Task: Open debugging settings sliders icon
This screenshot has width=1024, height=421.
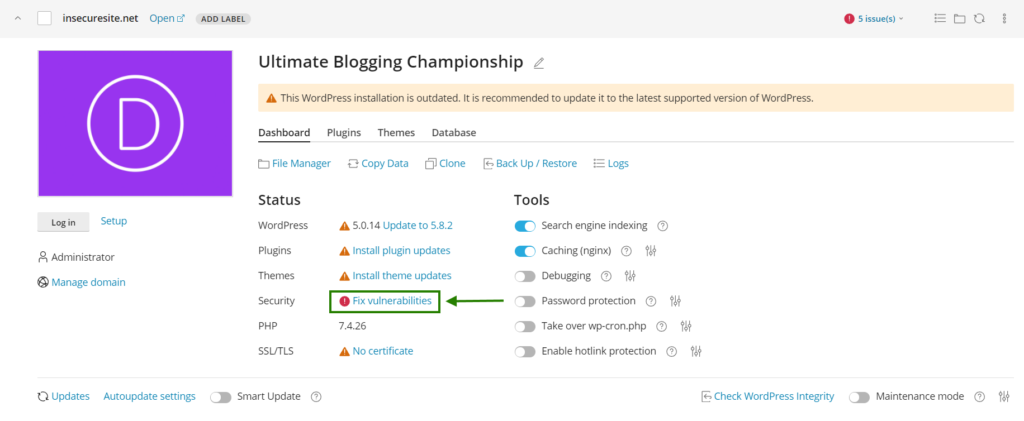Action: (x=630, y=276)
